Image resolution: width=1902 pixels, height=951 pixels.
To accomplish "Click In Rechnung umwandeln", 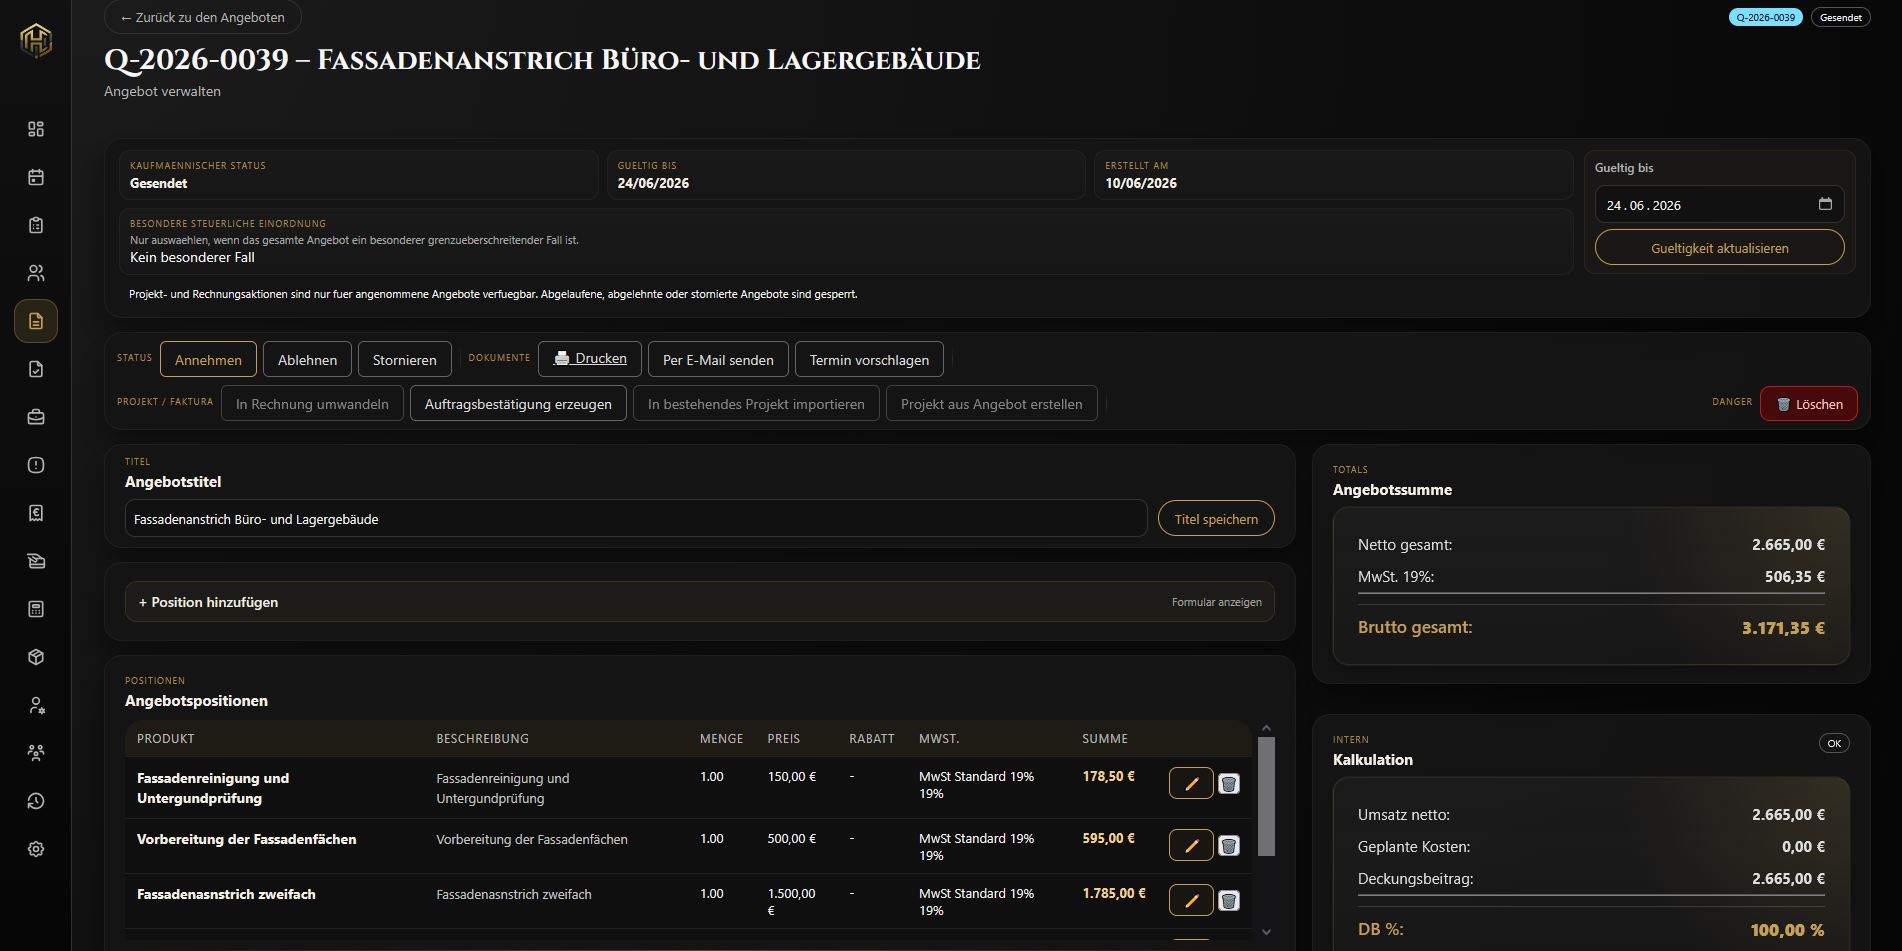I will pyautogui.click(x=312, y=404).
